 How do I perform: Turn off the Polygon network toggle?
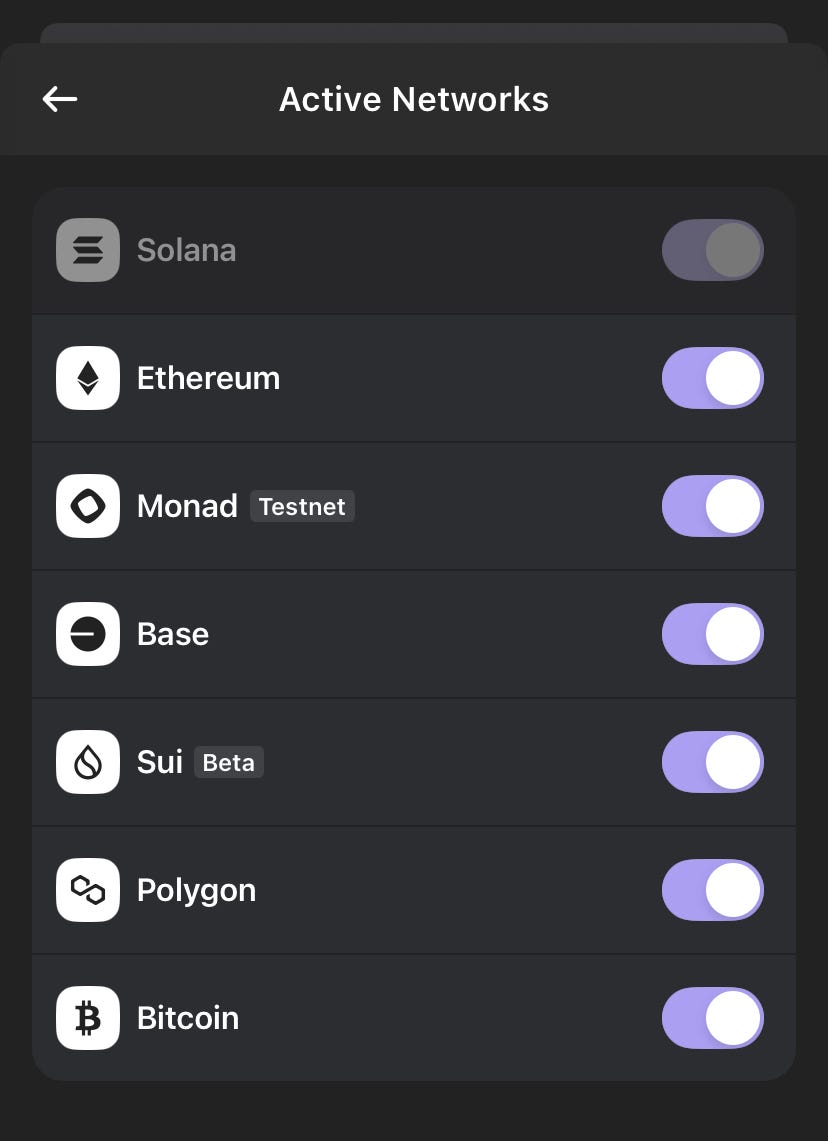(712, 890)
